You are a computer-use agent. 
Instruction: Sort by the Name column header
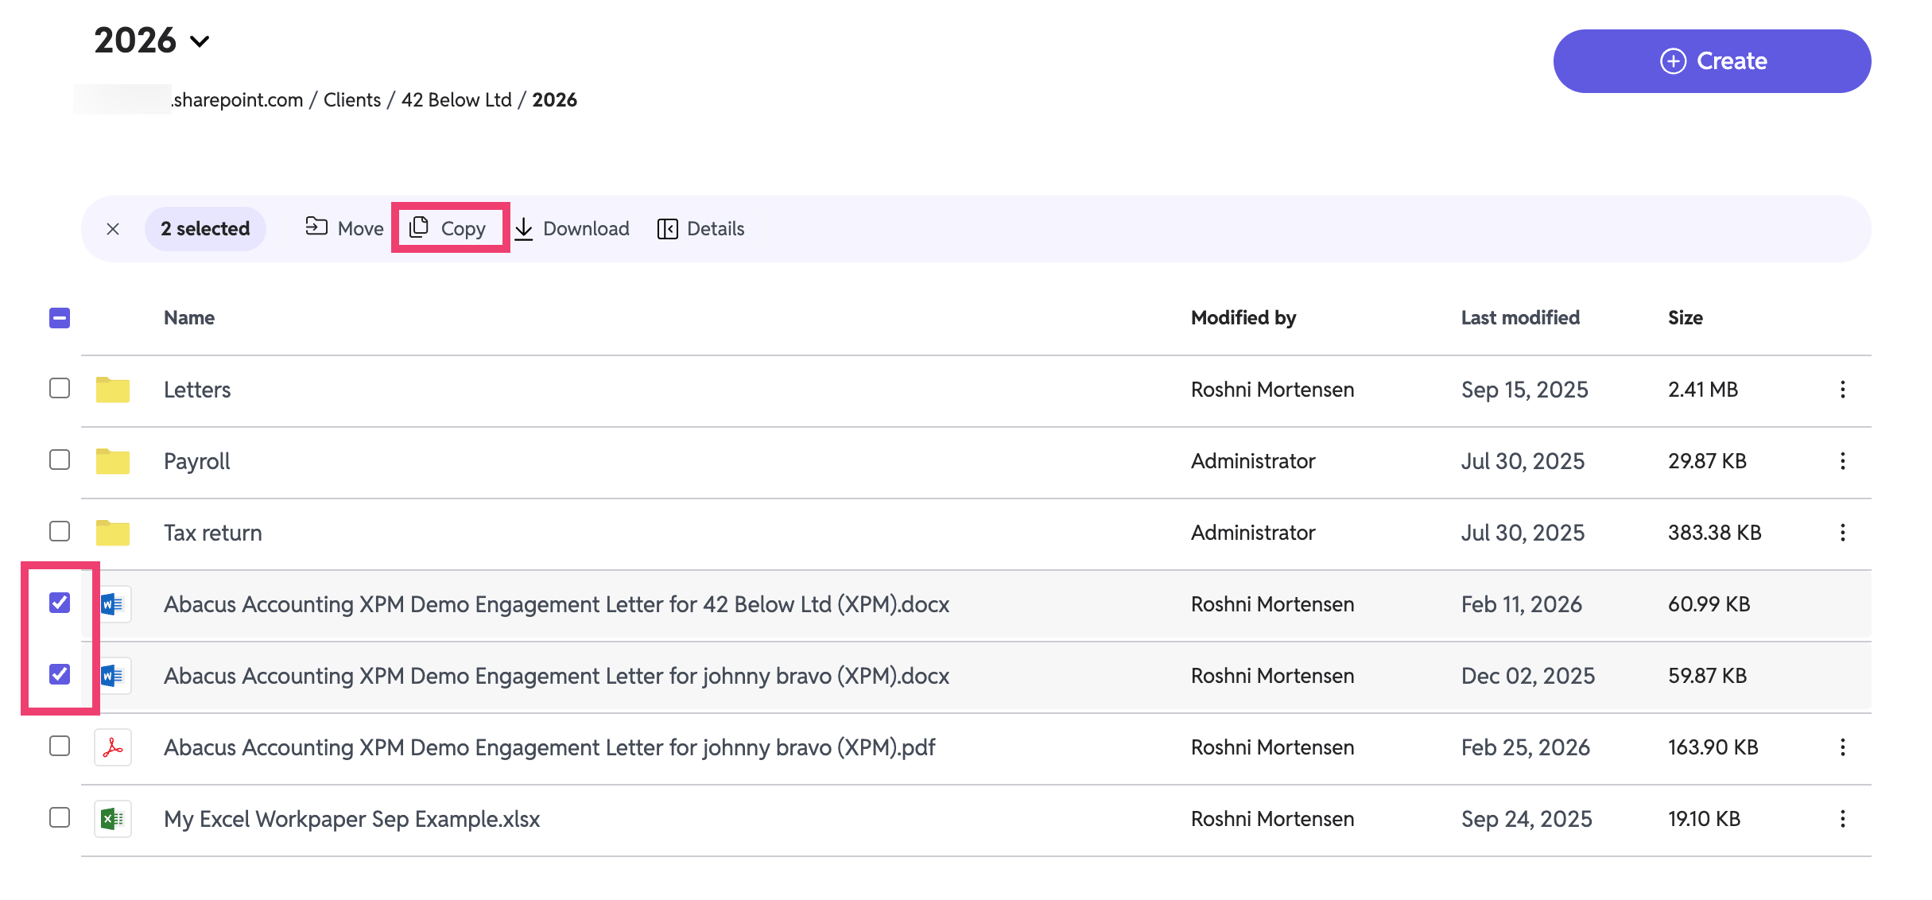click(x=189, y=317)
